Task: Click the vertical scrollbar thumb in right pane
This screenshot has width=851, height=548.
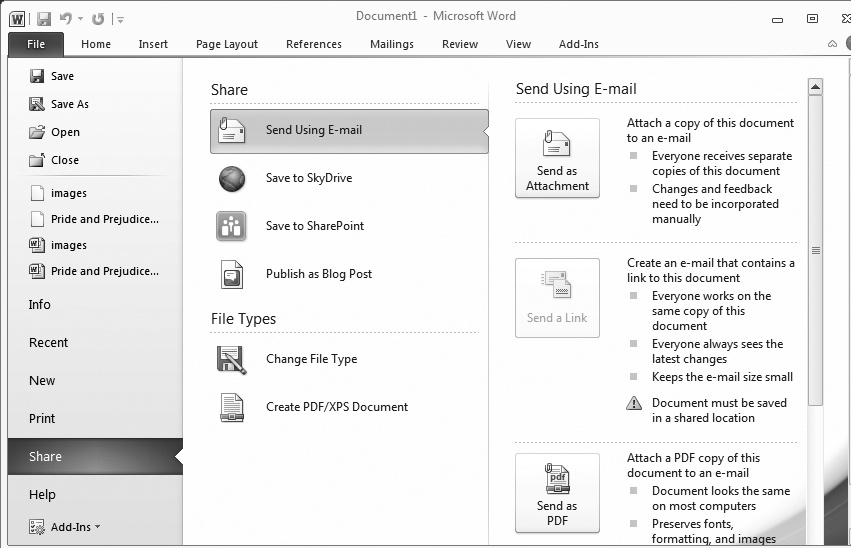Action: point(815,250)
